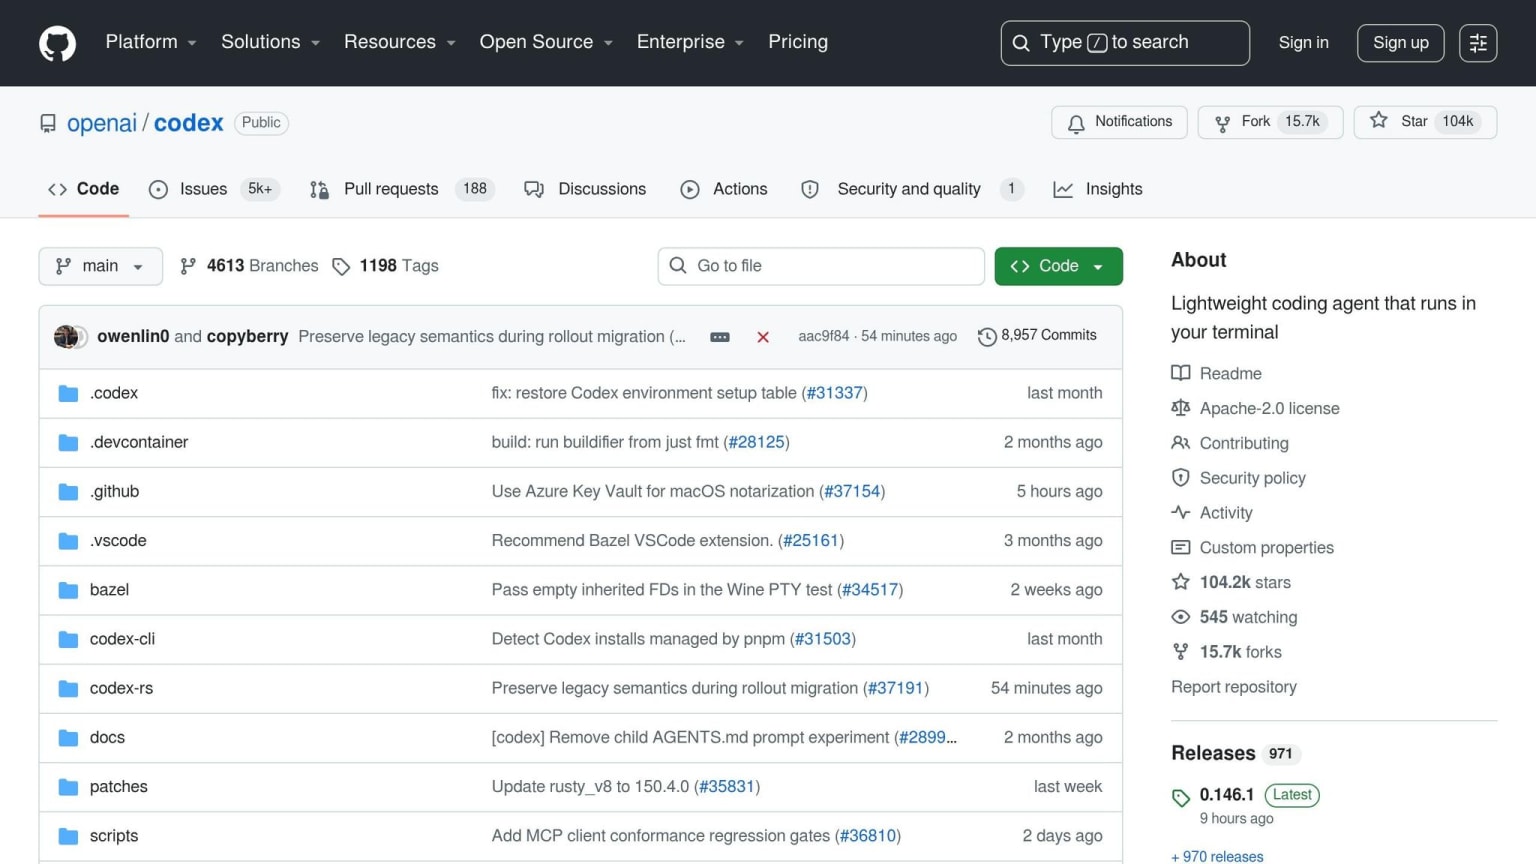Click the tag icon beside 1198 Tags
This screenshot has height=864, width=1536.
coord(341,267)
